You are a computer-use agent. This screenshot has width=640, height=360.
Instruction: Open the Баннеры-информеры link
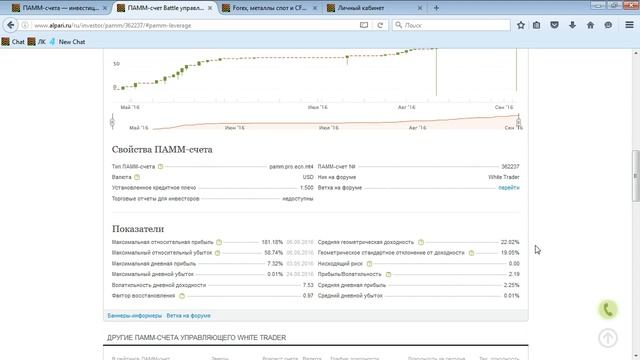(x=135, y=316)
